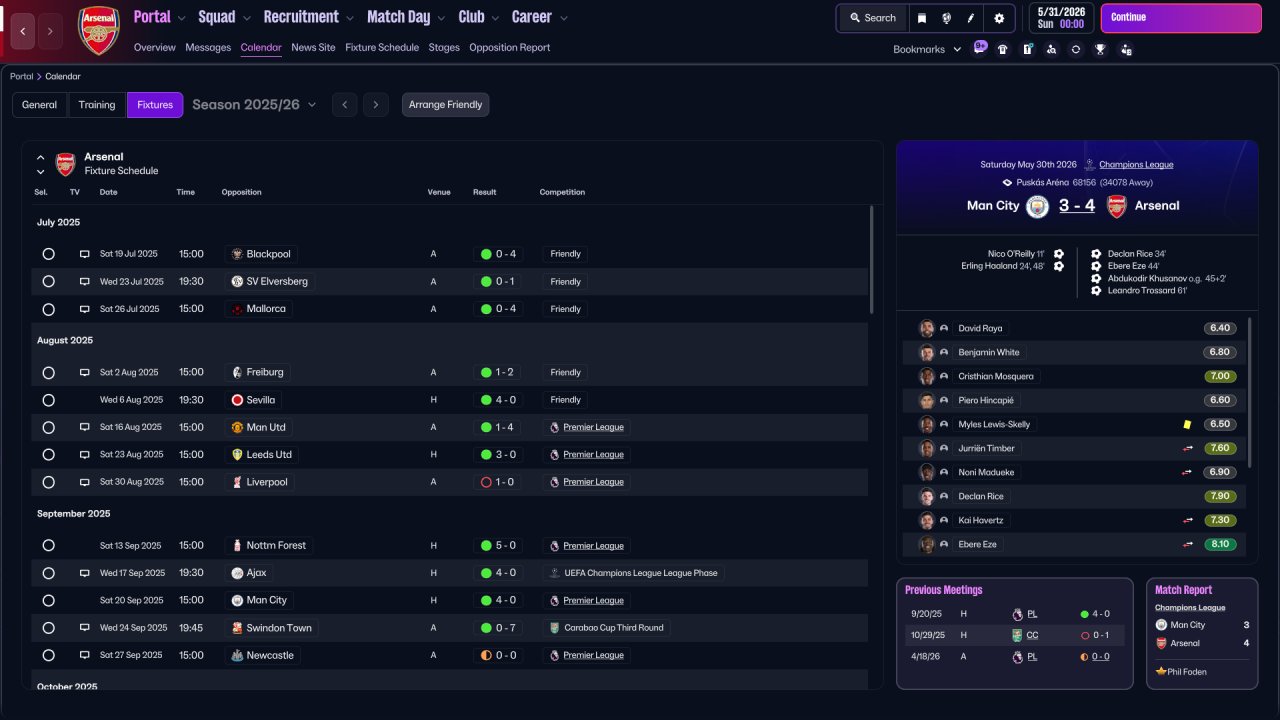Image resolution: width=1280 pixels, height=720 pixels.
Task: Select the Mallorca fixture radio button
Action: [x=48, y=309]
